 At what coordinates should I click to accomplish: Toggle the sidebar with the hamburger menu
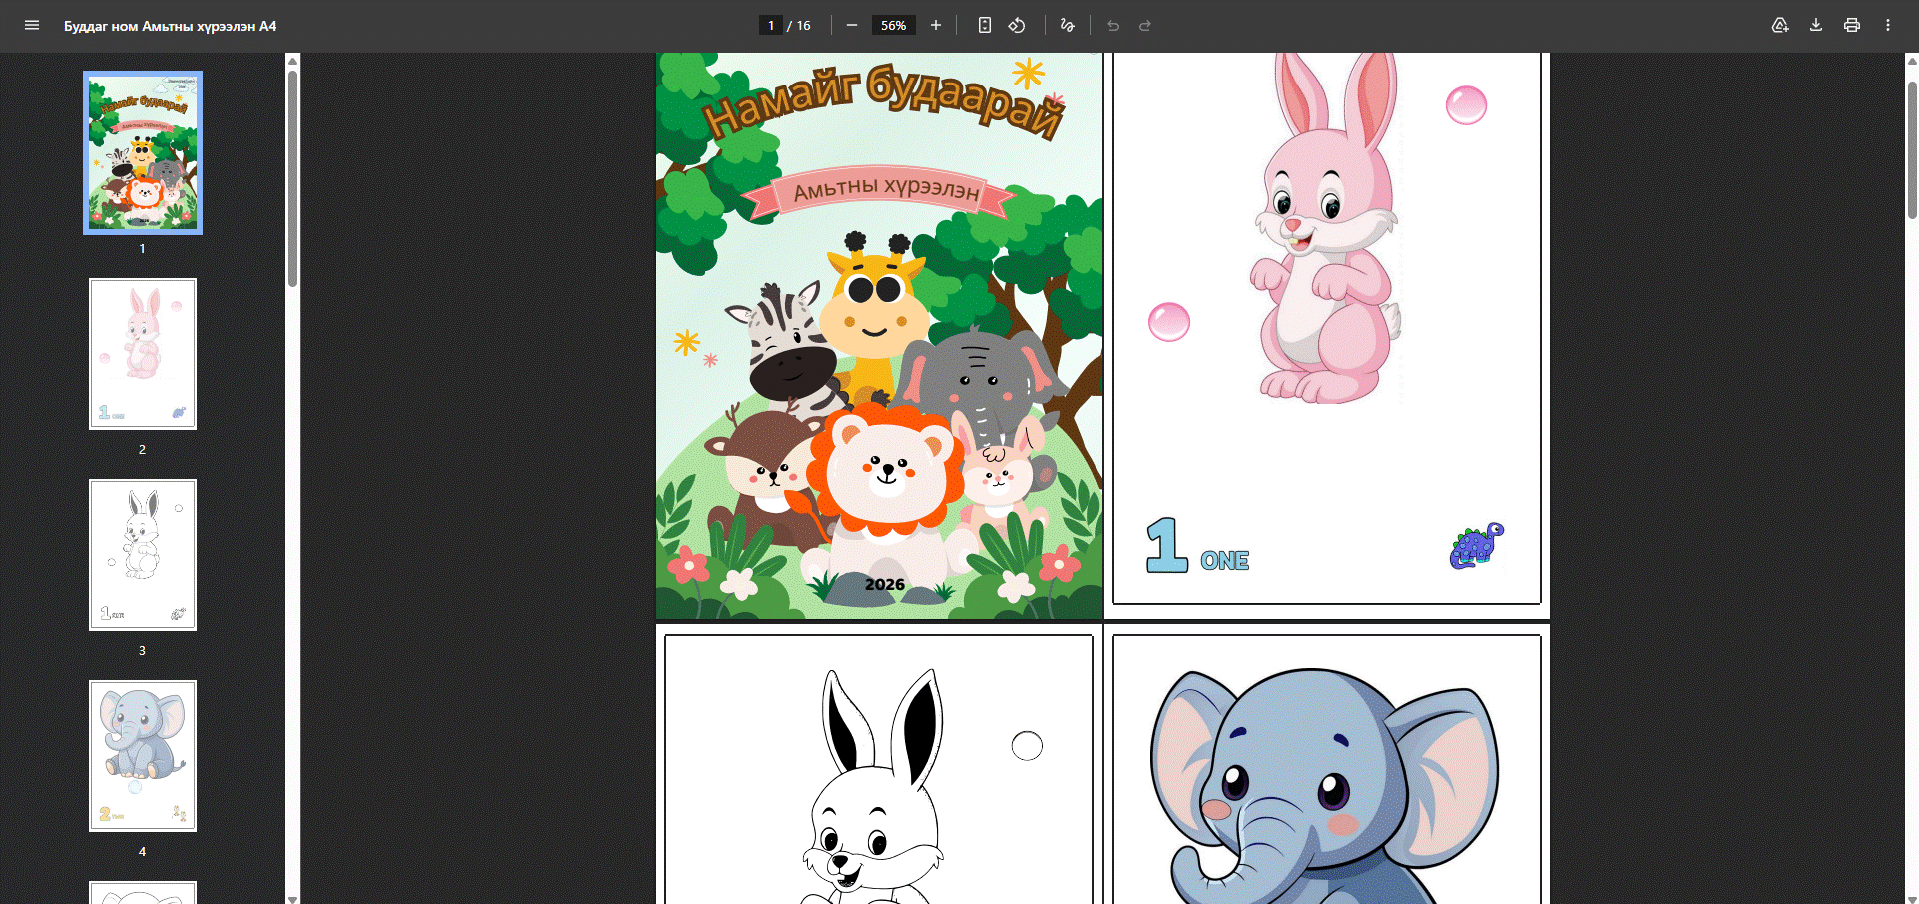coord(32,25)
